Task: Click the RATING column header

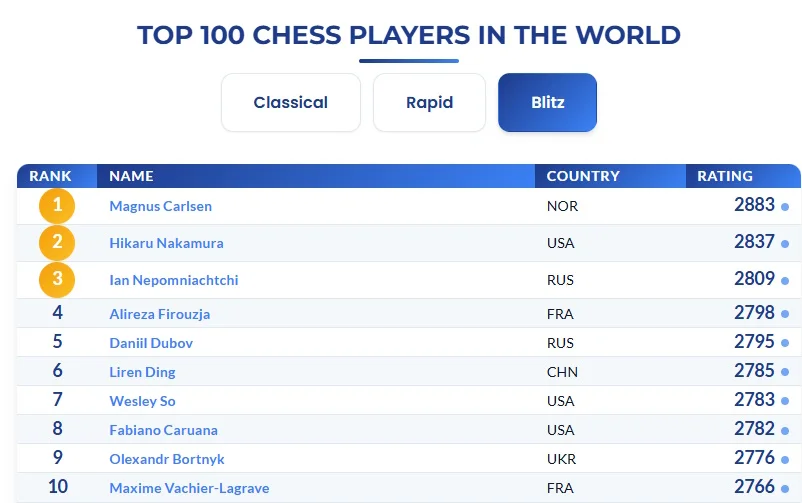Action: [x=724, y=176]
